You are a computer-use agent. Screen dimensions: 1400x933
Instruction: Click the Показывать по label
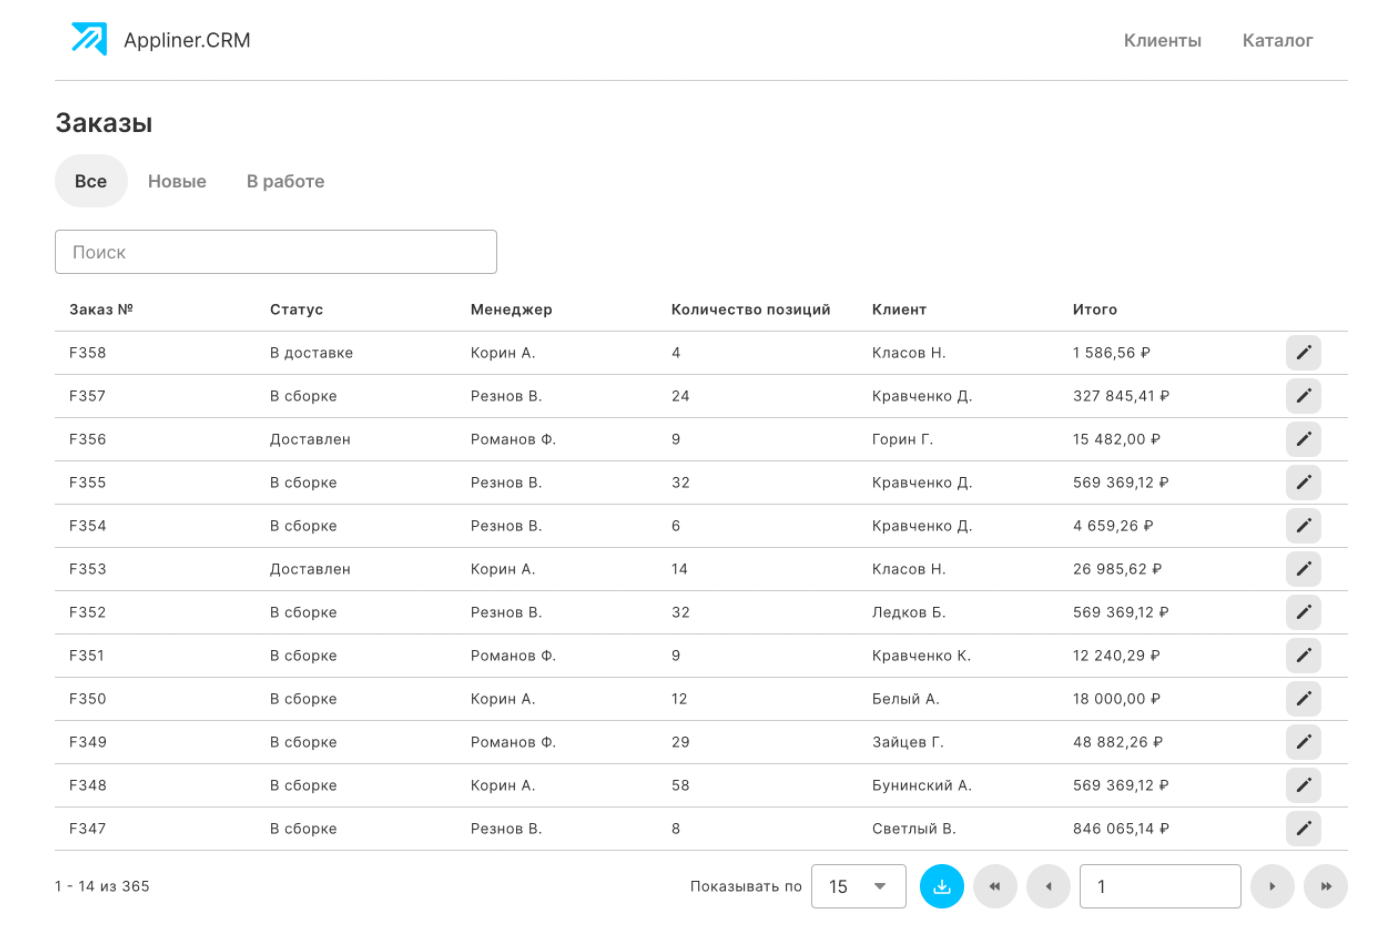coord(746,886)
